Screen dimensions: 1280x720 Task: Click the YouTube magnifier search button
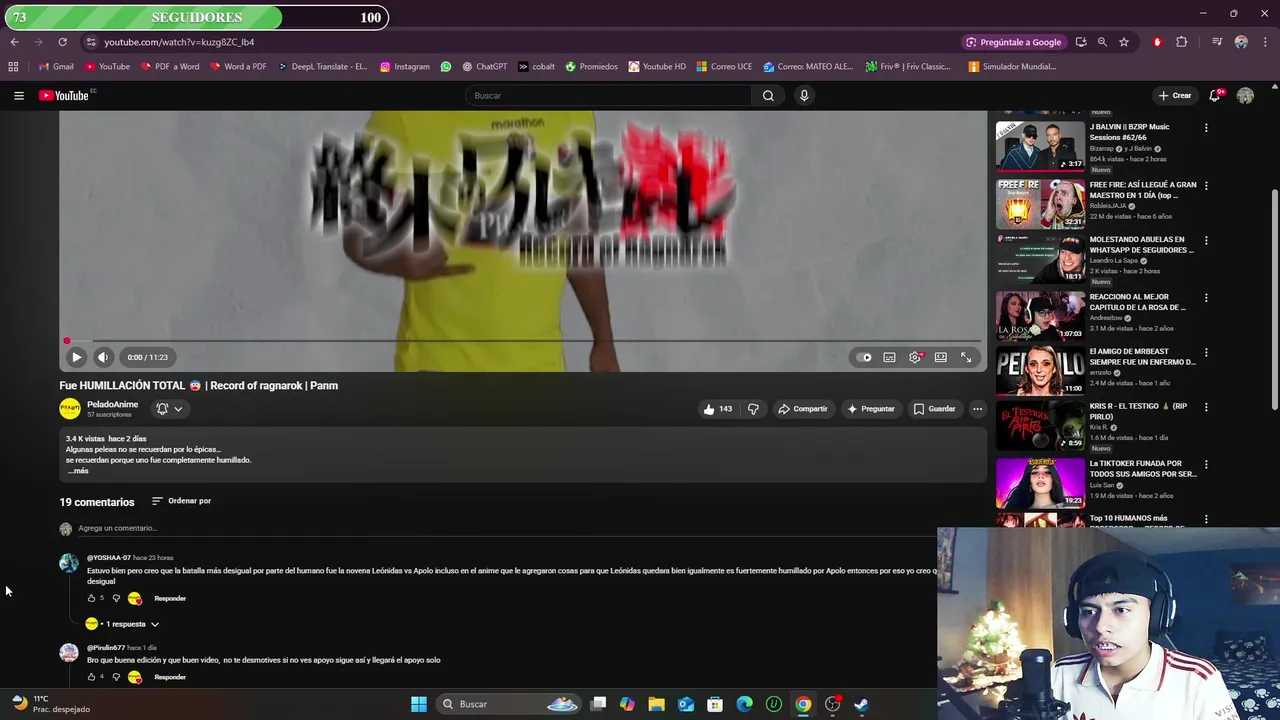(x=768, y=95)
